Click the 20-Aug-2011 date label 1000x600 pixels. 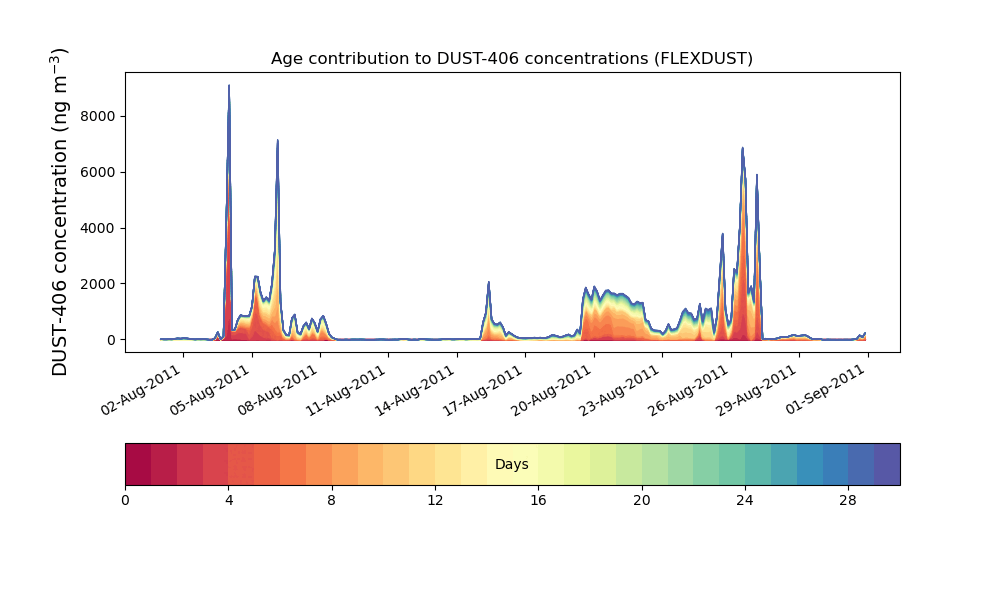(552, 391)
